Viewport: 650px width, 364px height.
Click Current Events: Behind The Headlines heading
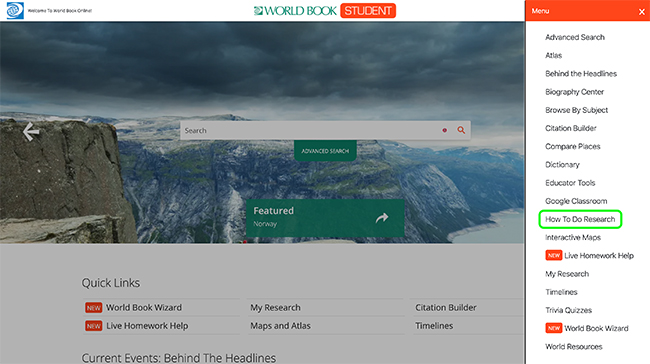tap(179, 358)
